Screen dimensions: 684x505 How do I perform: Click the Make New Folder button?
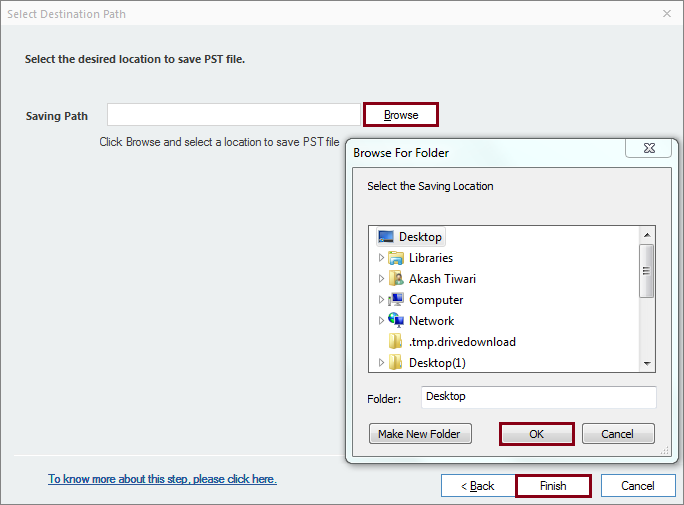(x=420, y=434)
